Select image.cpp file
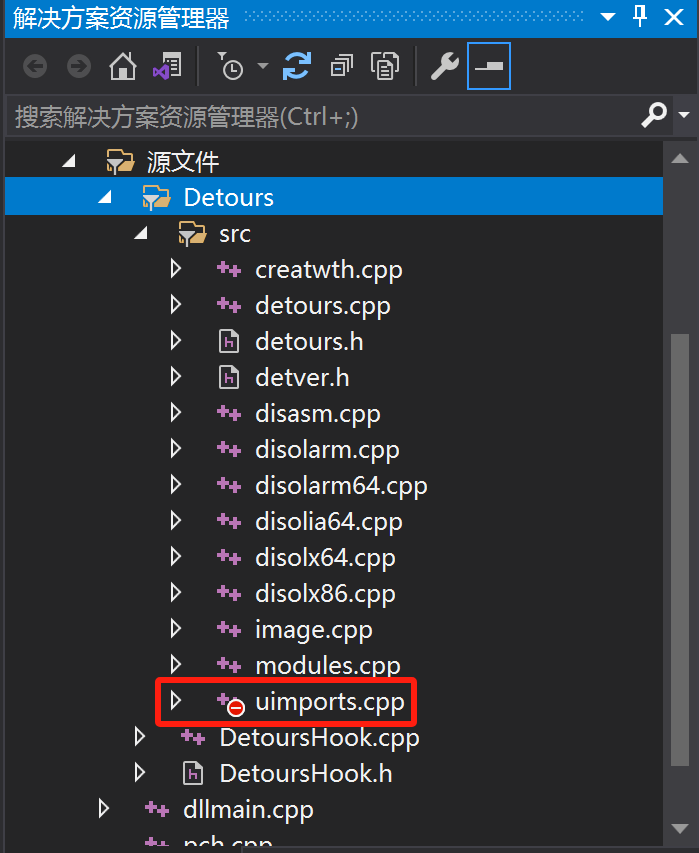 tap(314, 630)
